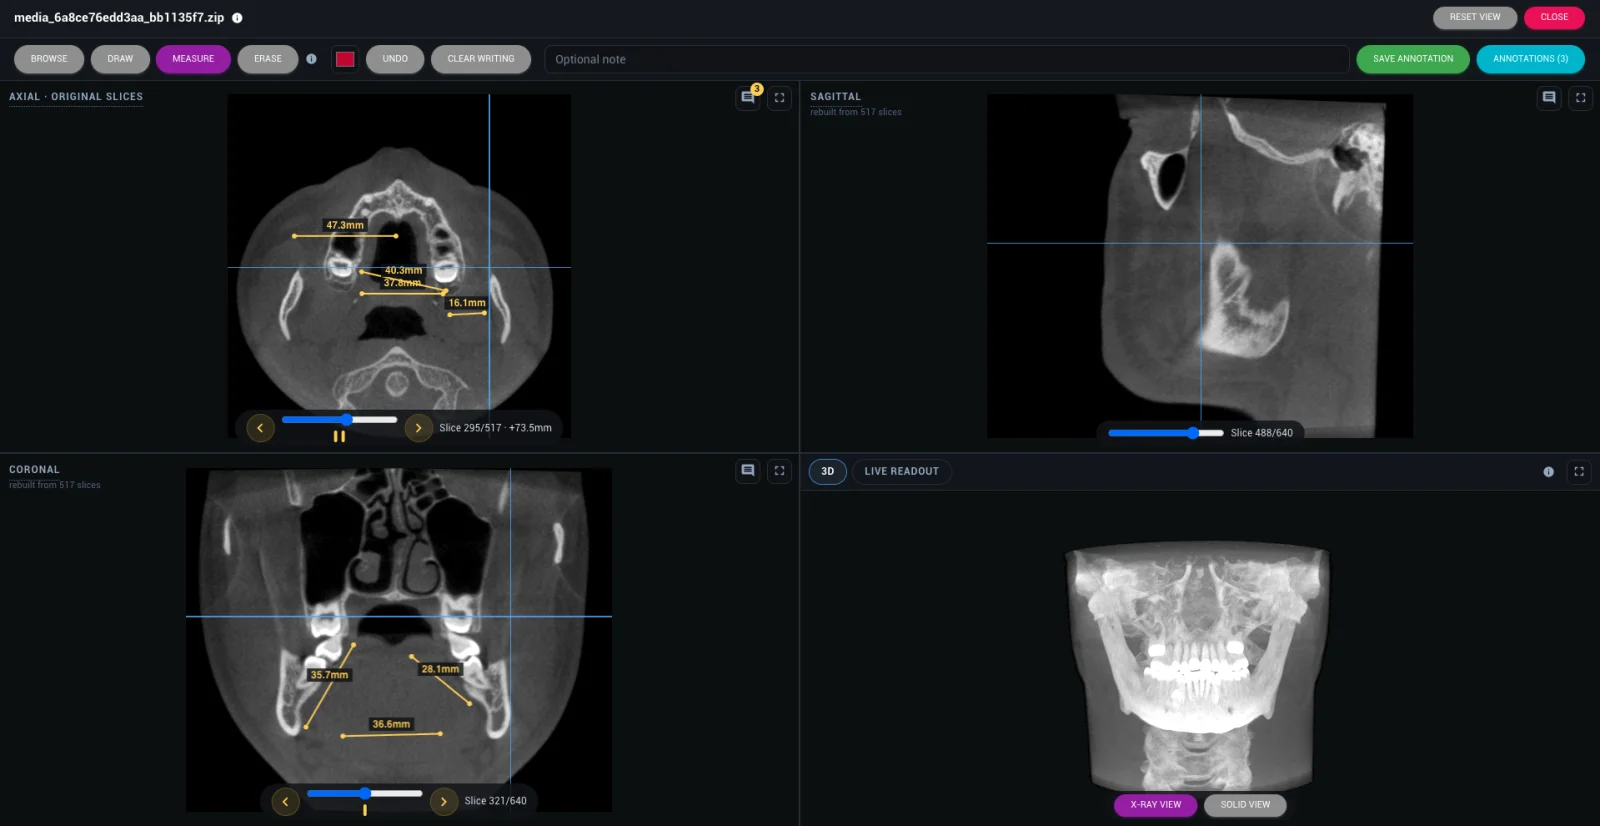Select the 35.7mm coronal measurement label

tap(329, 675)
